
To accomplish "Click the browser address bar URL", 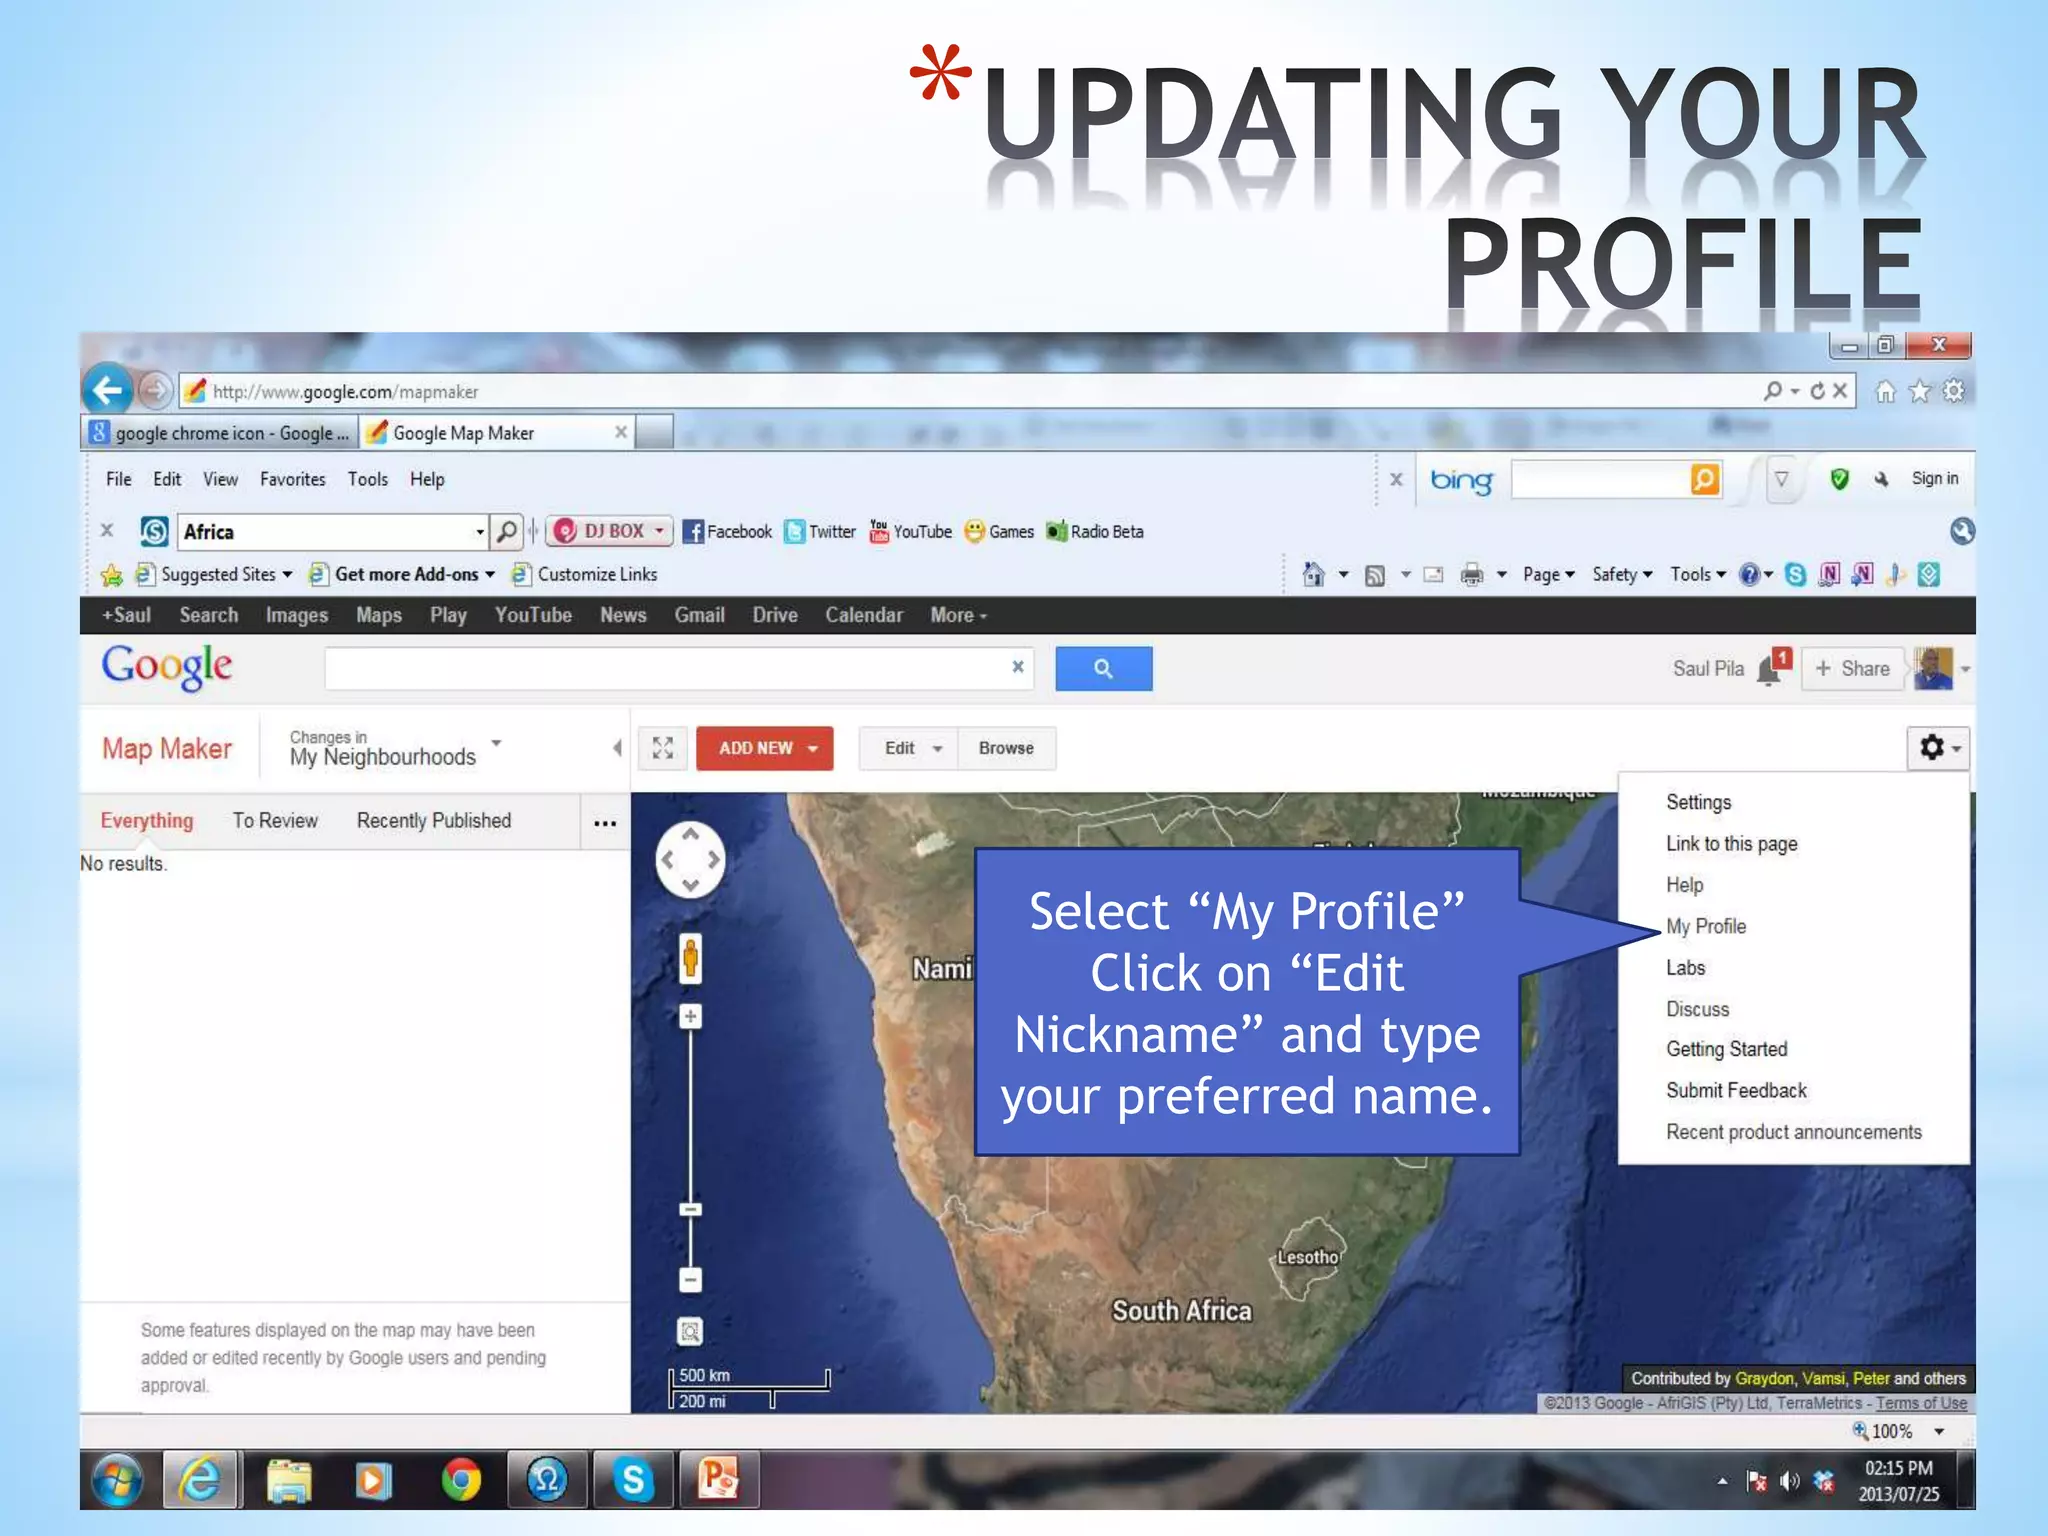I will [344, 392].
